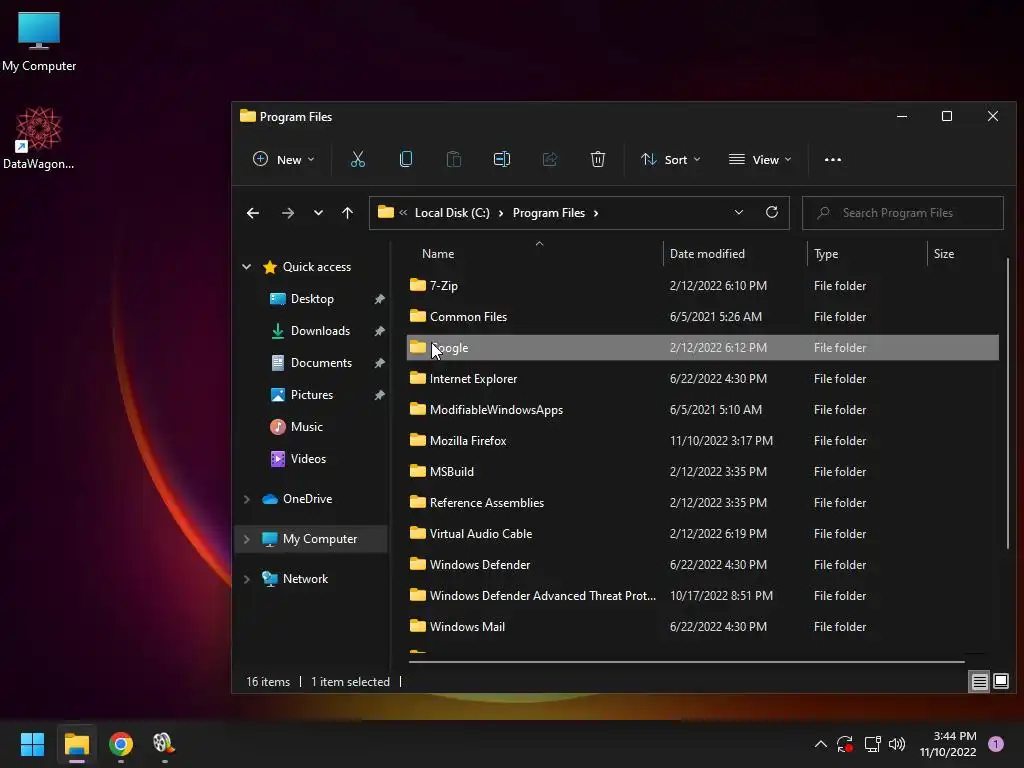
Task: Select the Mozilla Firefox folder
Action: (x=703, y=441)
